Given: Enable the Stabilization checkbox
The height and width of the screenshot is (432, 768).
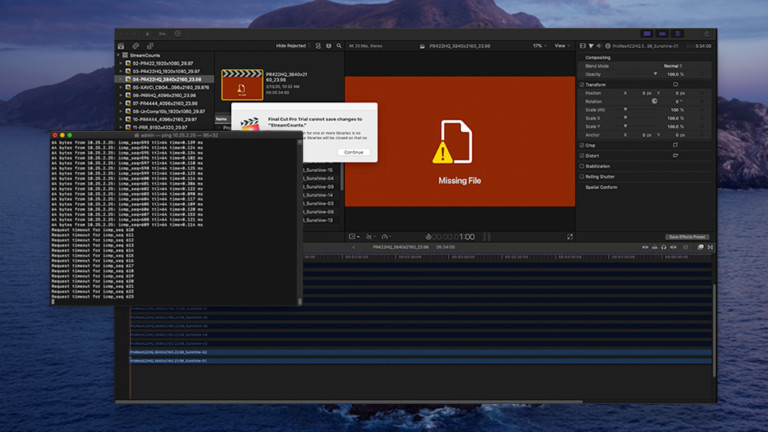Looking at the screenshot, I should pyautogui.click(x=583, y=166).
